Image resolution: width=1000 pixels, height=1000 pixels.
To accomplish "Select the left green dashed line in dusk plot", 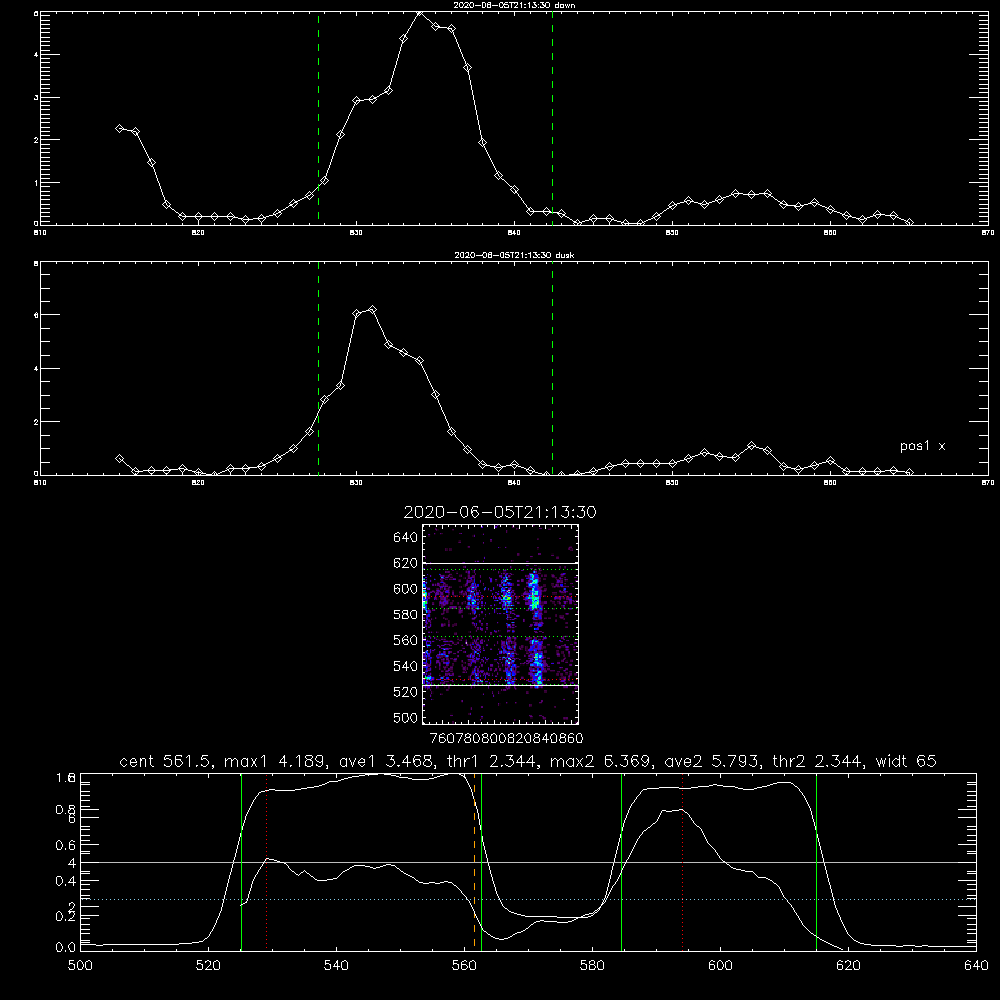I will pos(318,368).
